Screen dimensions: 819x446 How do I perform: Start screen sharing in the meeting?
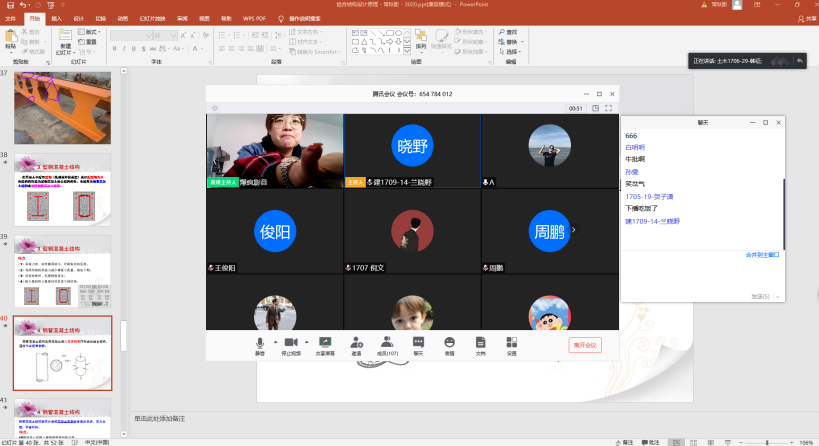(x=325, y=346)
